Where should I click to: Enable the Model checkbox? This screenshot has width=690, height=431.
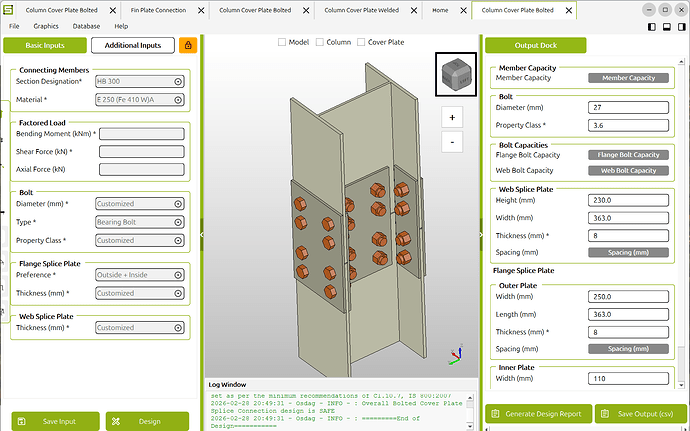282,42
